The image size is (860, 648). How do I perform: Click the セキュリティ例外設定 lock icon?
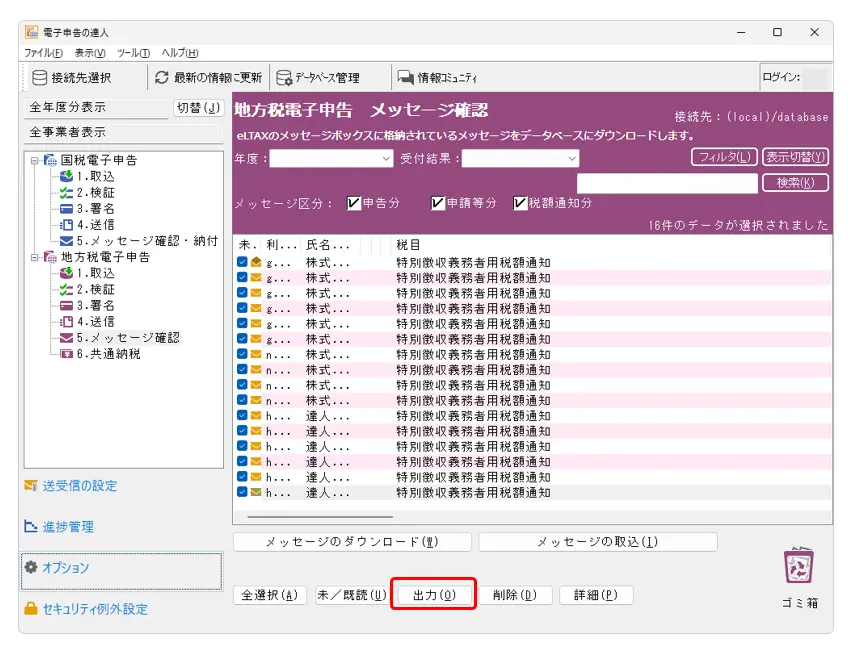tap(31, 608)
